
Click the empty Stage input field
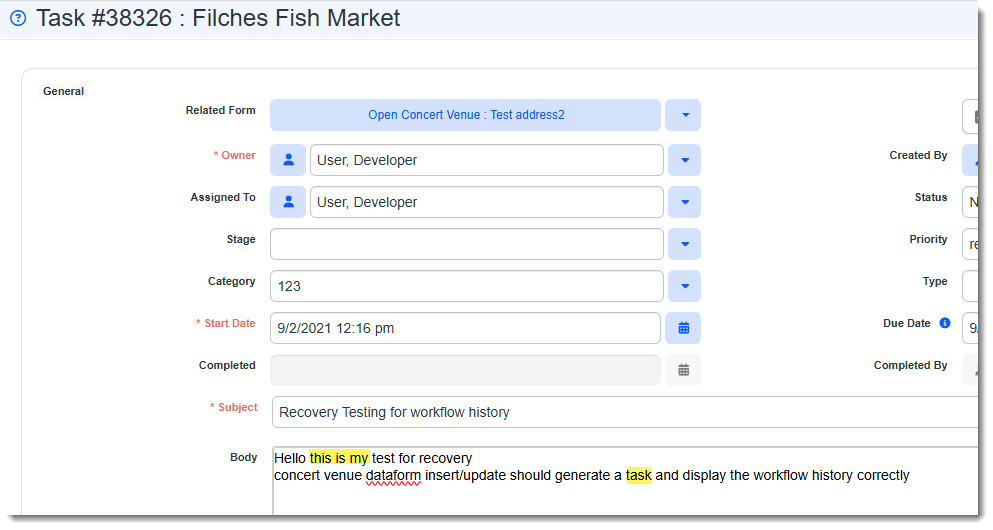pyautogui.click(x=466, y=244)
